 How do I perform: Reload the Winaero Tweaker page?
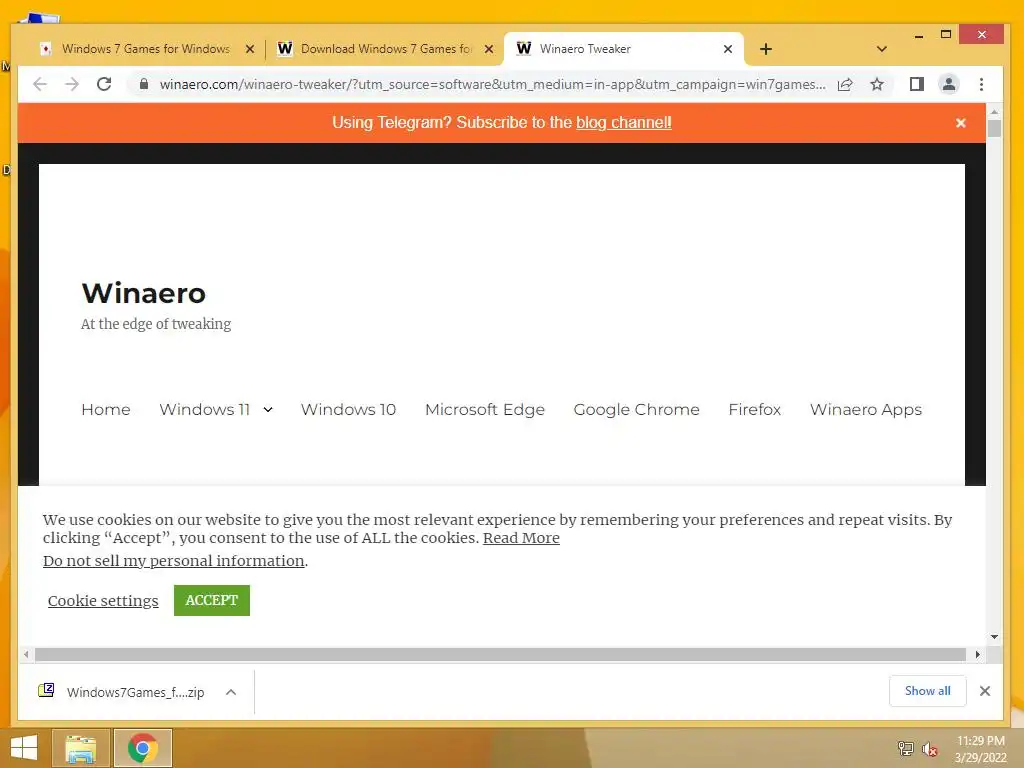point(104,84)
